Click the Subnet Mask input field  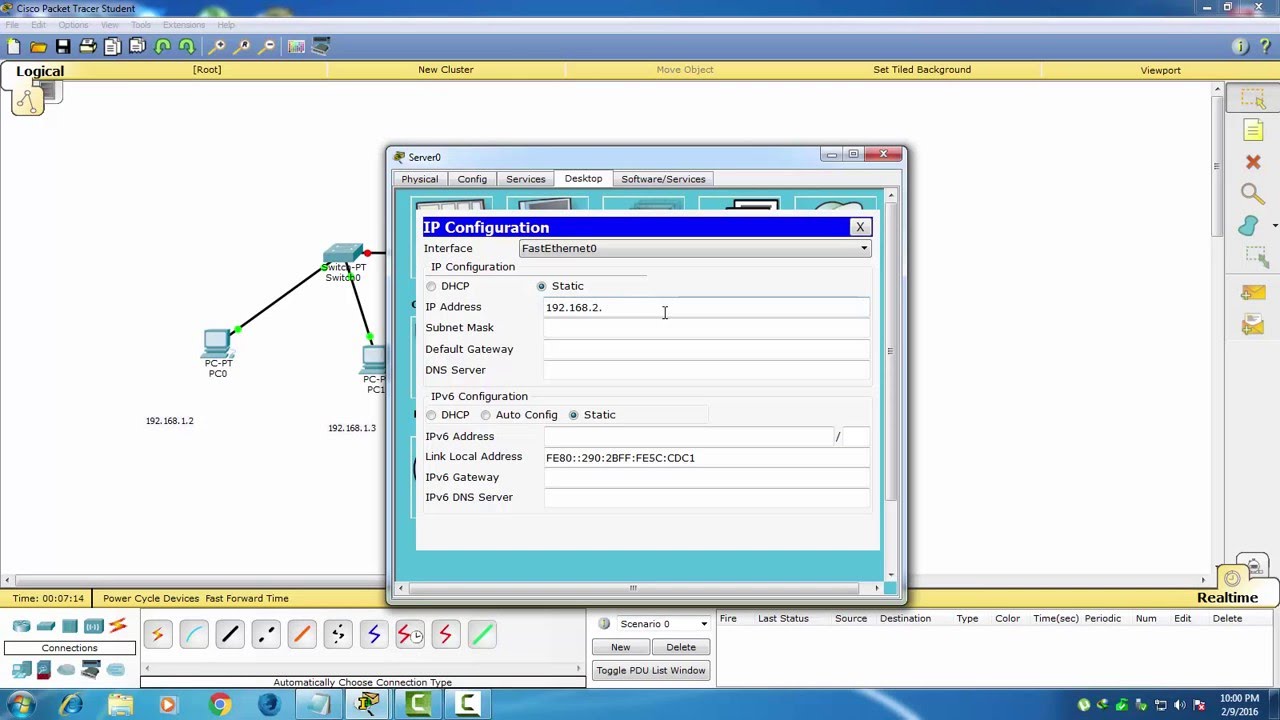pos(706,328)
